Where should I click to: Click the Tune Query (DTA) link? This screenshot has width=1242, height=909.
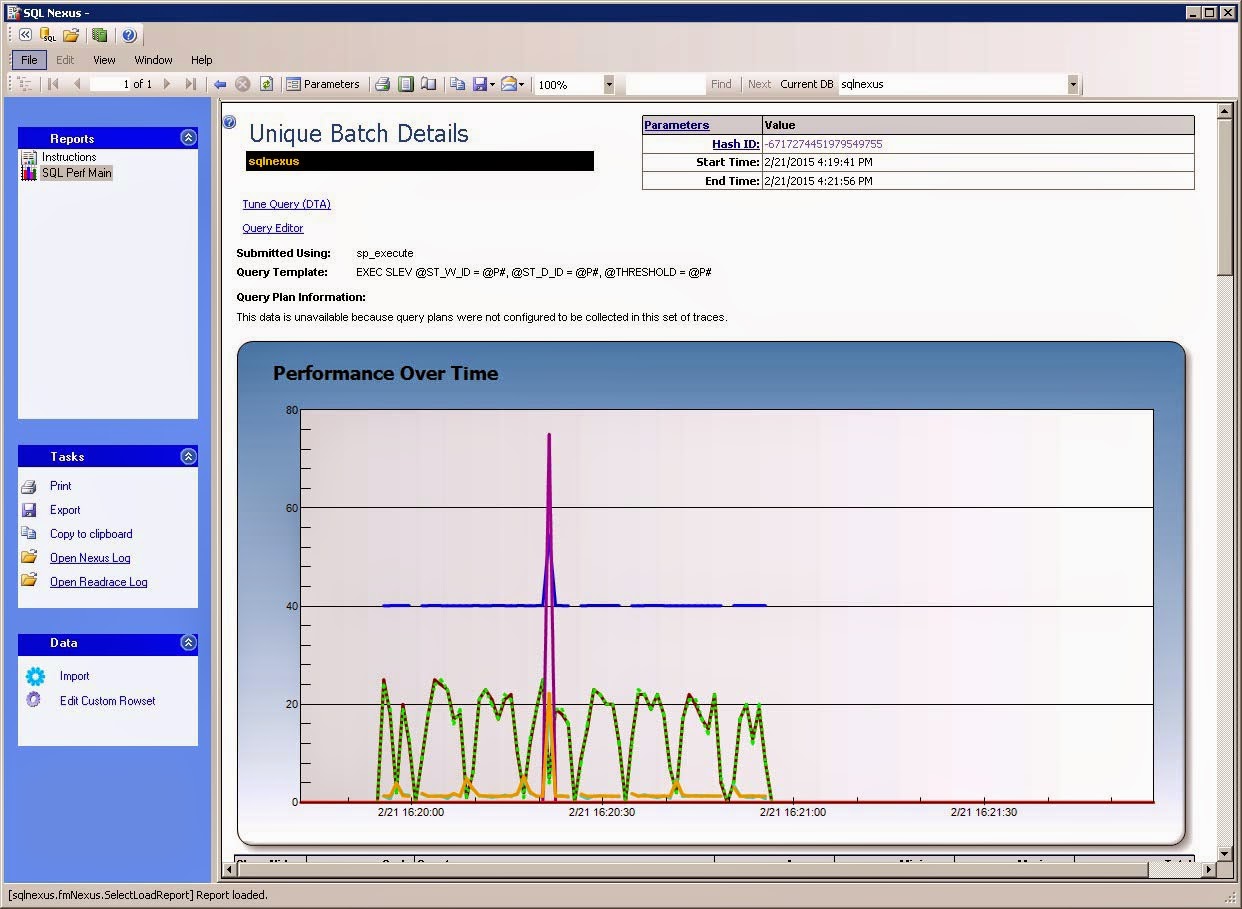(286, 204)
